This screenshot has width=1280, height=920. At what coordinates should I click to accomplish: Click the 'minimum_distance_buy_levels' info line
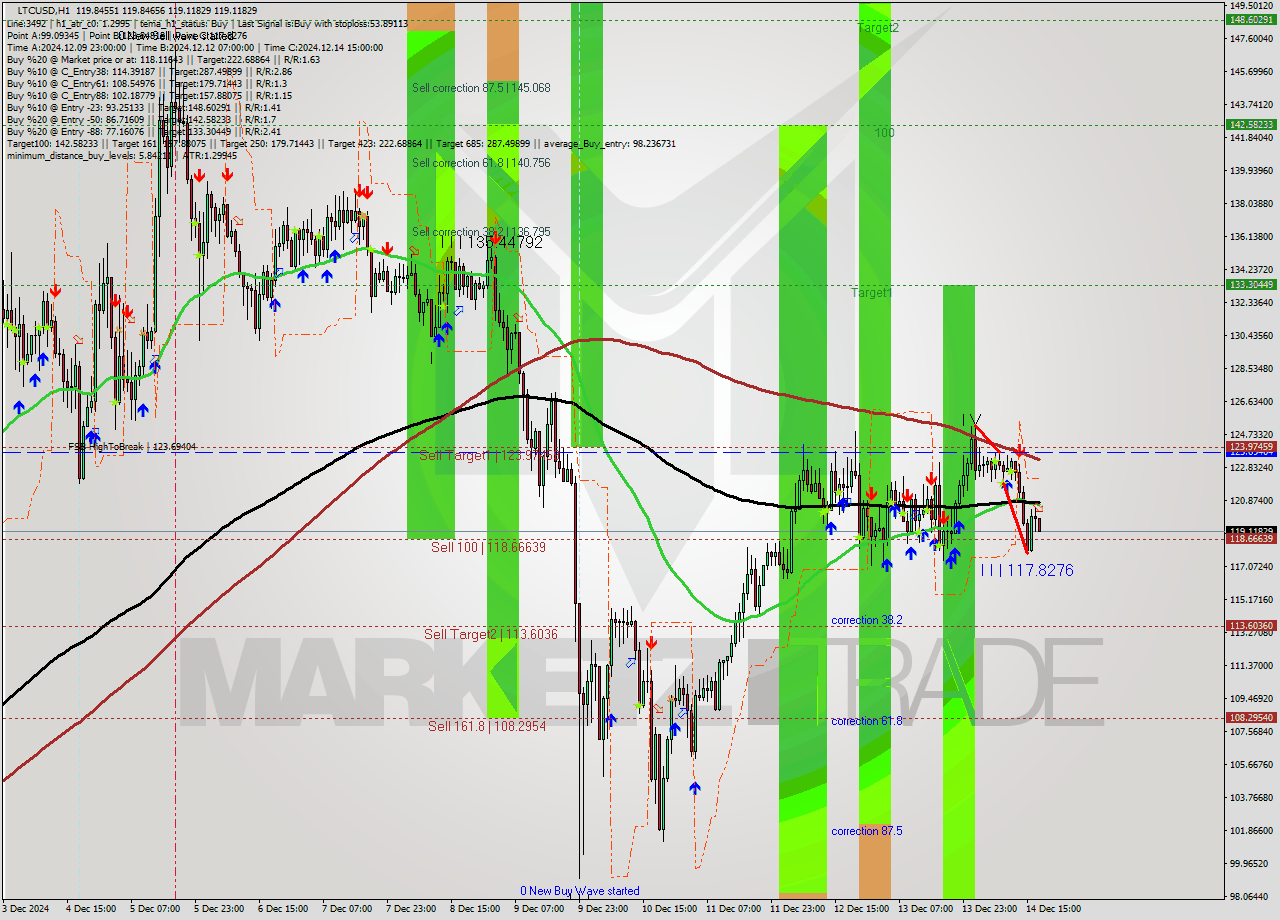pos(121,155)
